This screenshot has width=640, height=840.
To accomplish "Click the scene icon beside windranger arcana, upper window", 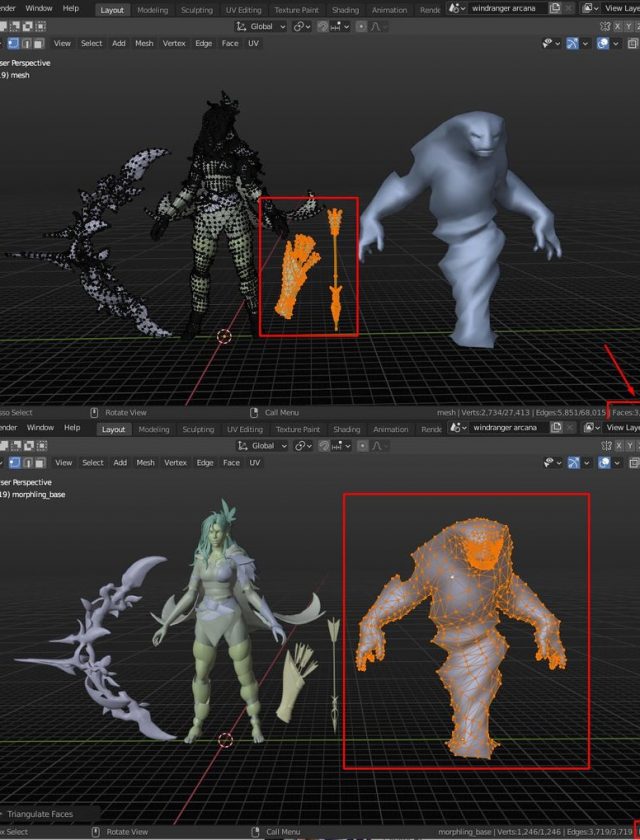I will pyautogui.click(x=457, y=8).
